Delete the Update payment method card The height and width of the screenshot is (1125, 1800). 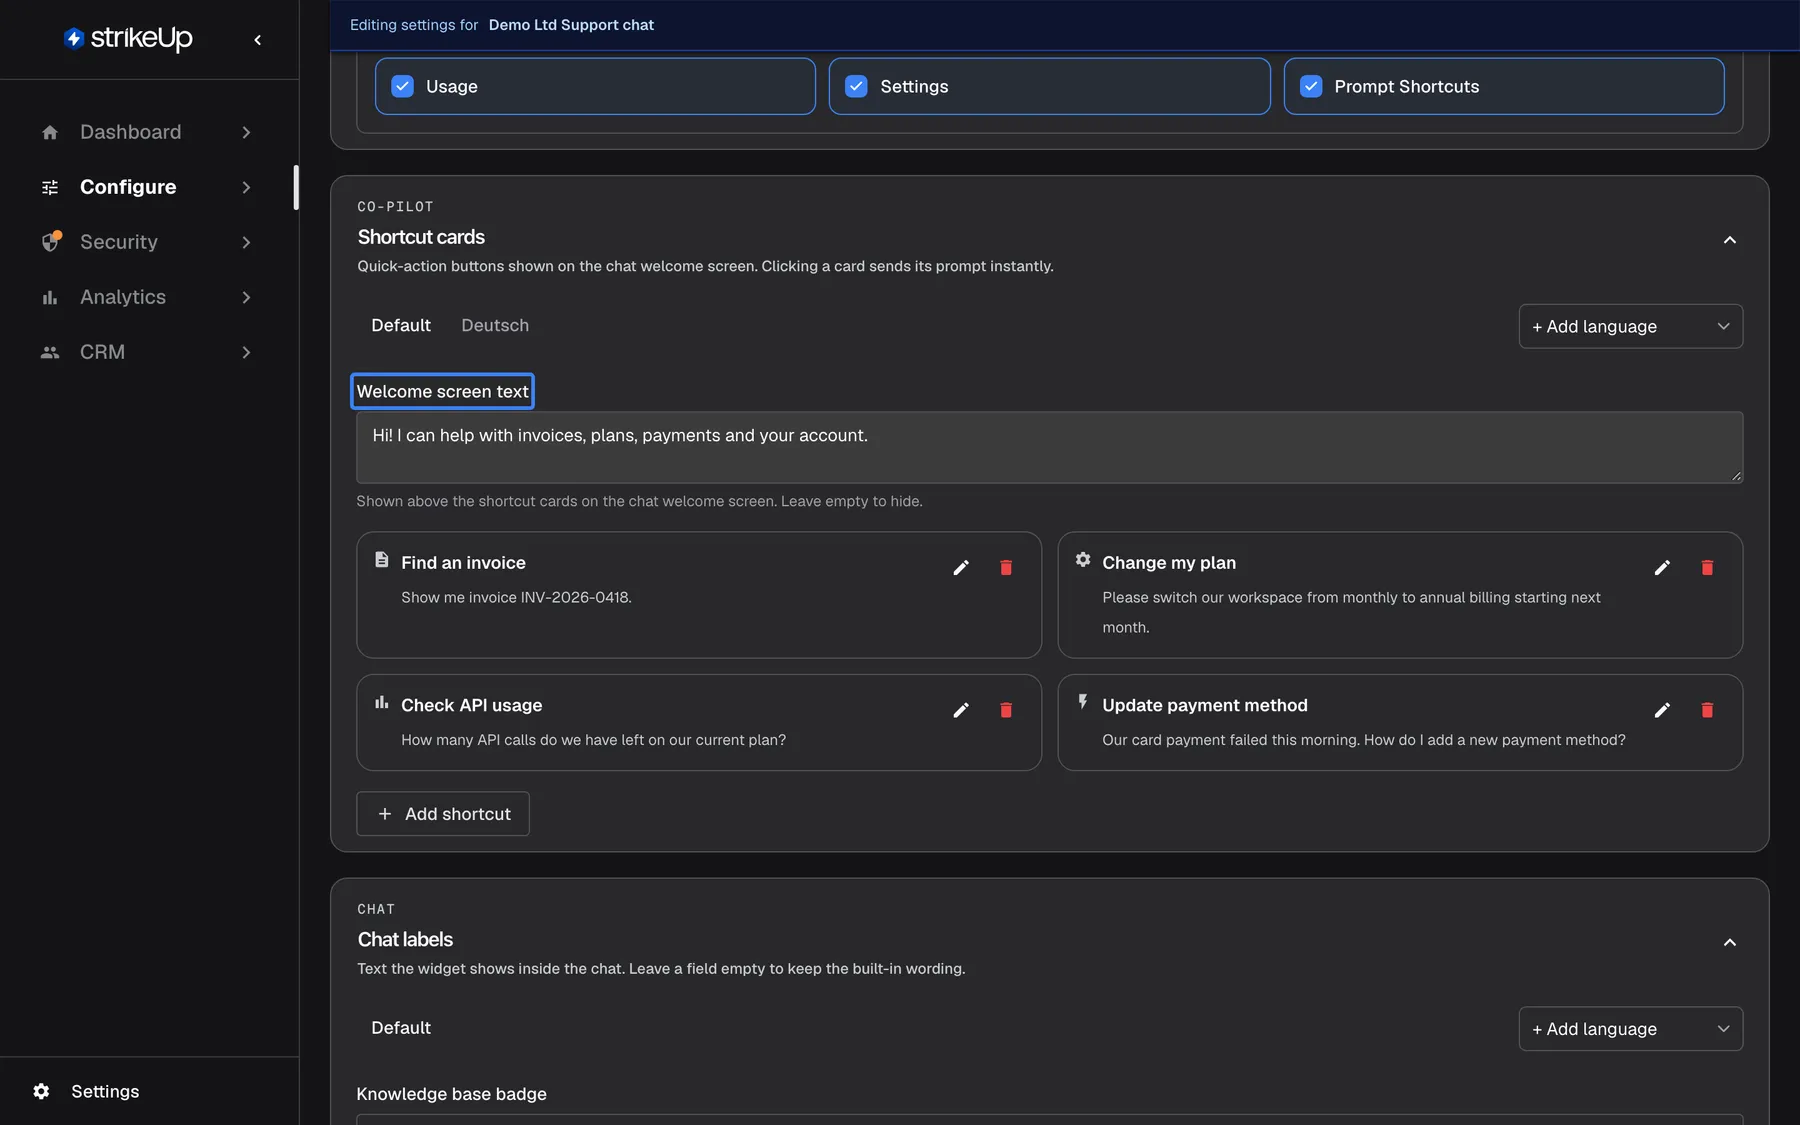[1707, 710]
